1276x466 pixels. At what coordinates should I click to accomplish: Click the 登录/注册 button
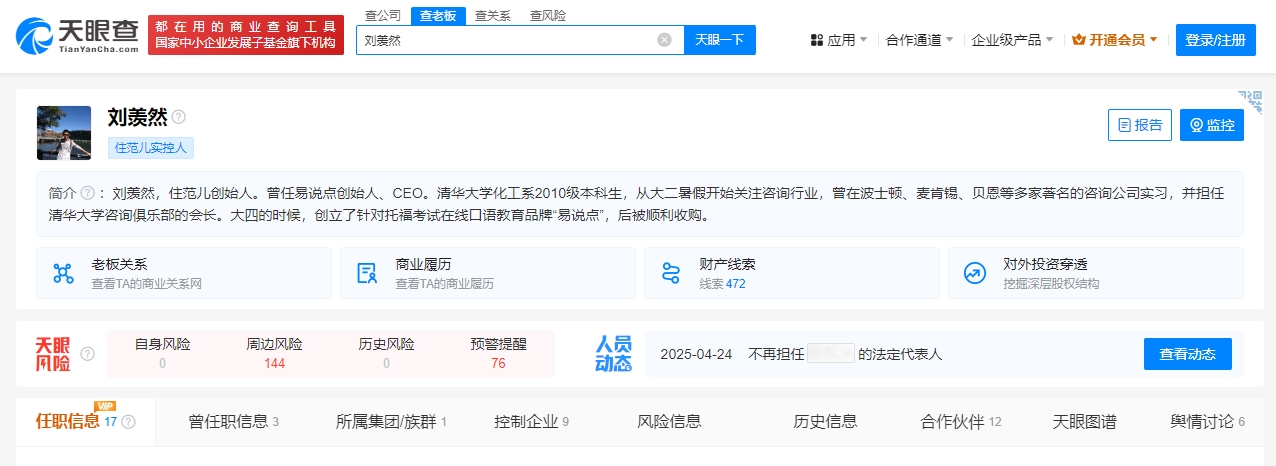click(x=1215, y=40)
